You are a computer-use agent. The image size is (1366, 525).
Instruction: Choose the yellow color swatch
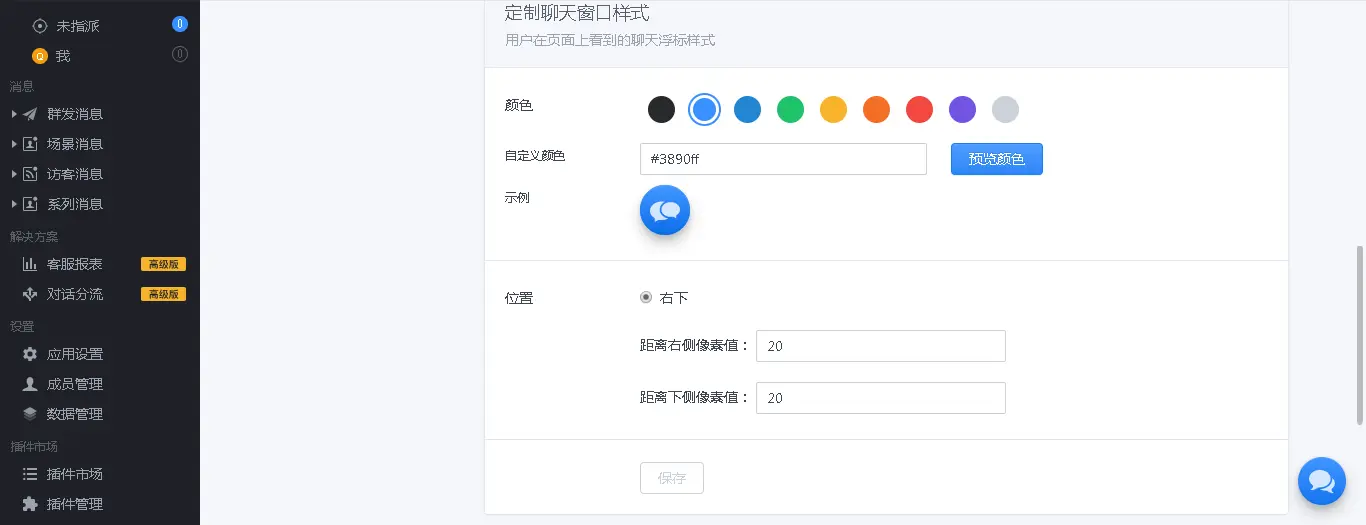pos(834,109)
